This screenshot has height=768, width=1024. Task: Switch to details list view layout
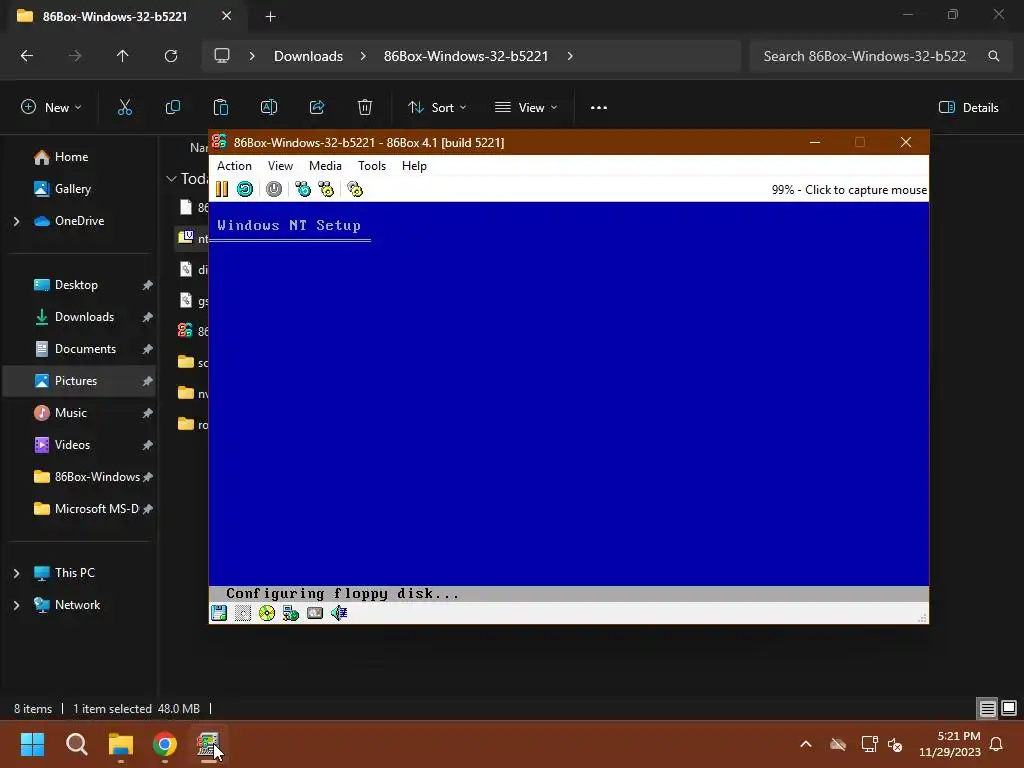click(x=987, y=708)
